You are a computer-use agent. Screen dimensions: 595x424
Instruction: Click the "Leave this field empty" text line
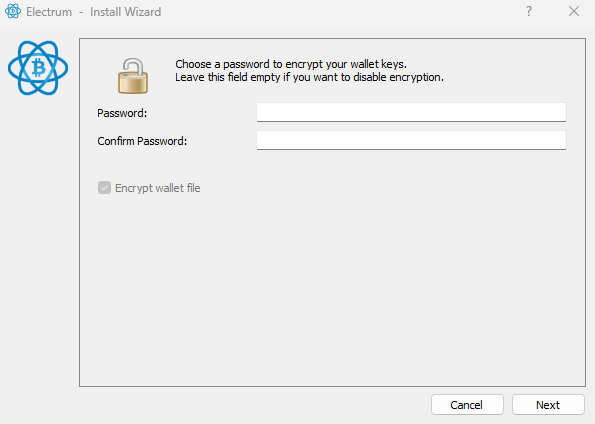[309, 77]
